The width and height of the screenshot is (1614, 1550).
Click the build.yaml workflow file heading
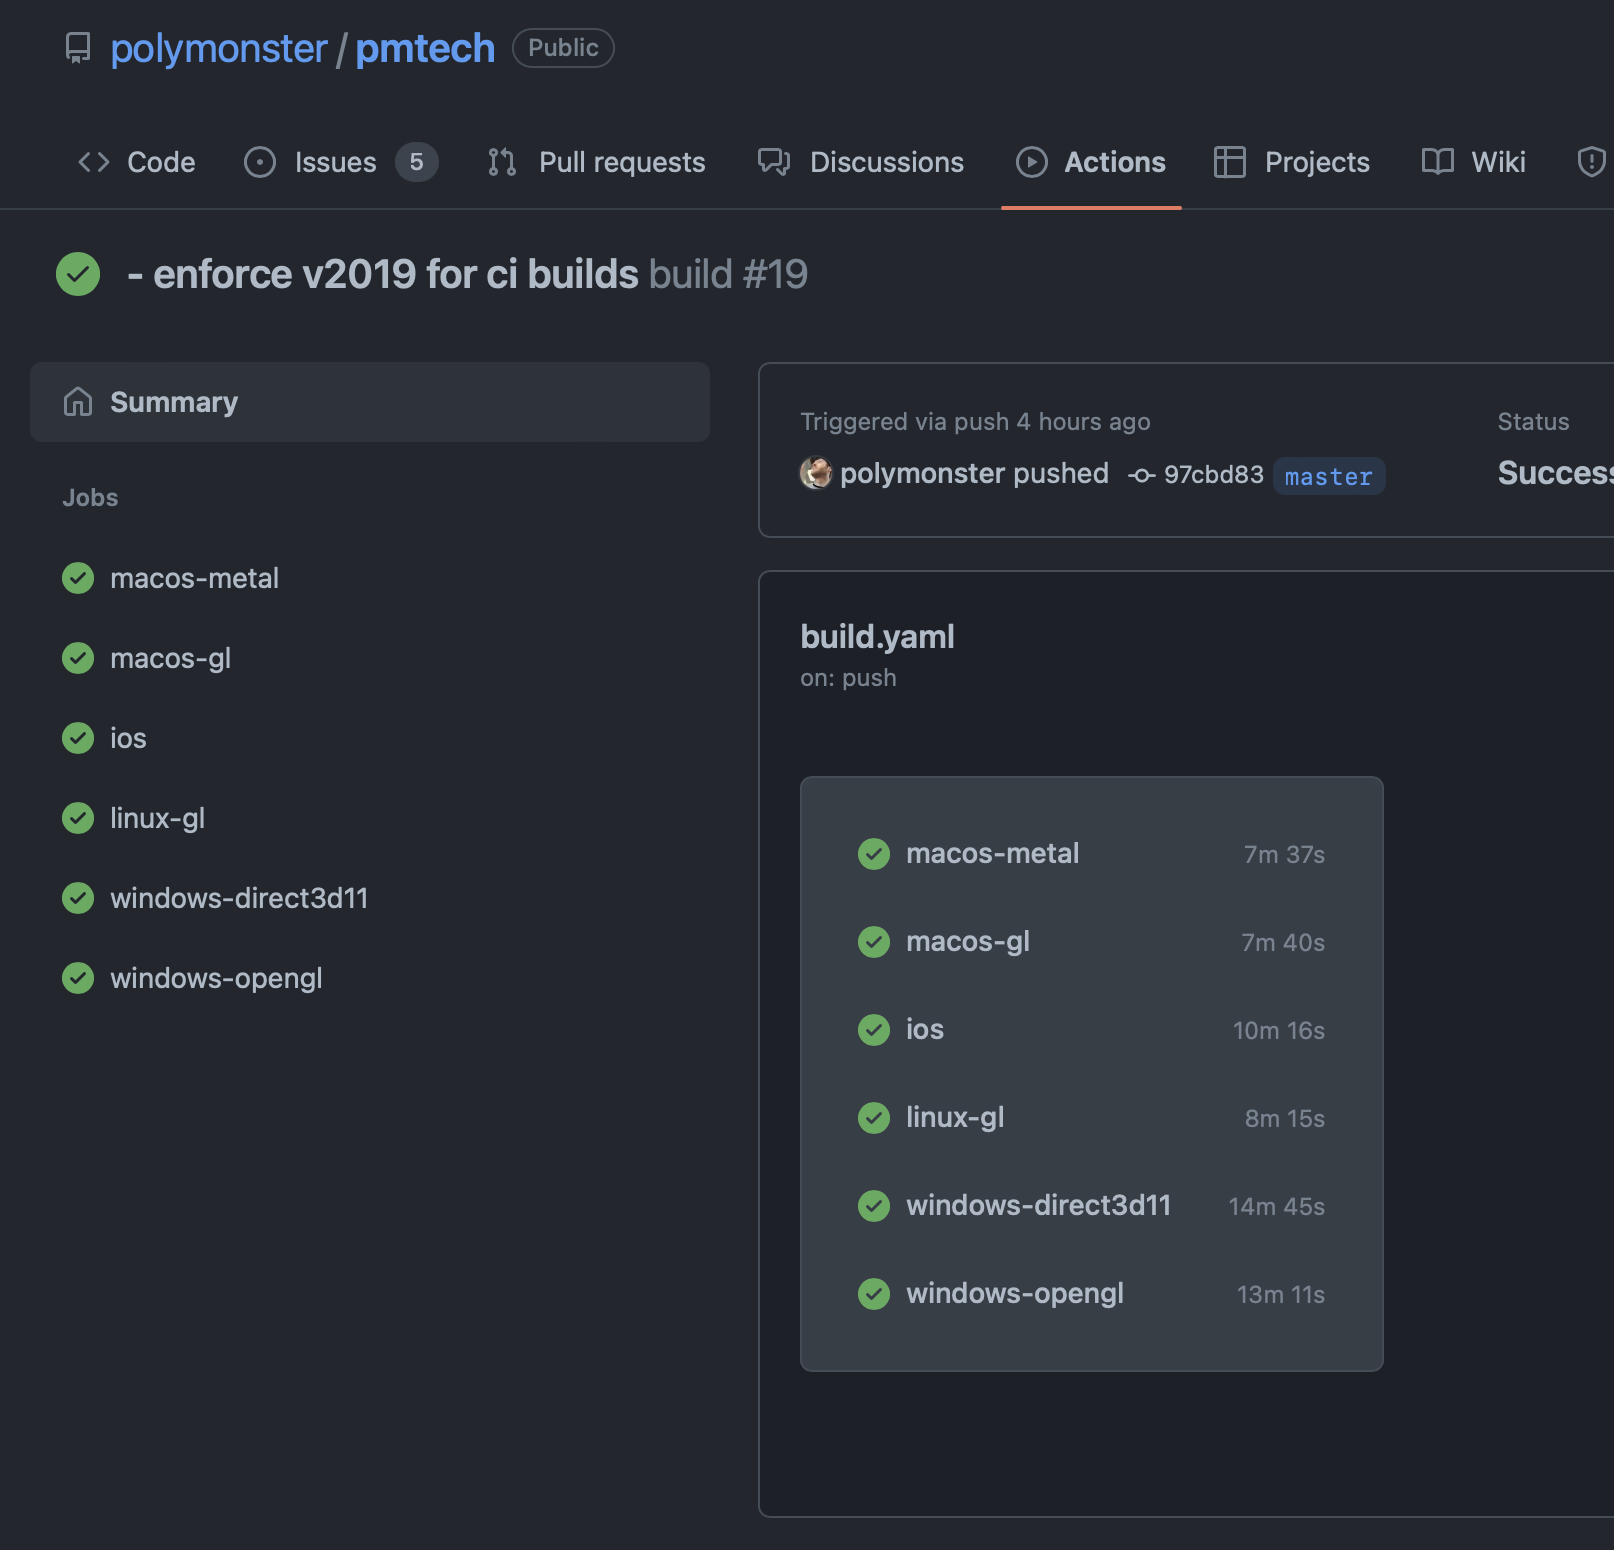(x=877, y=636)
